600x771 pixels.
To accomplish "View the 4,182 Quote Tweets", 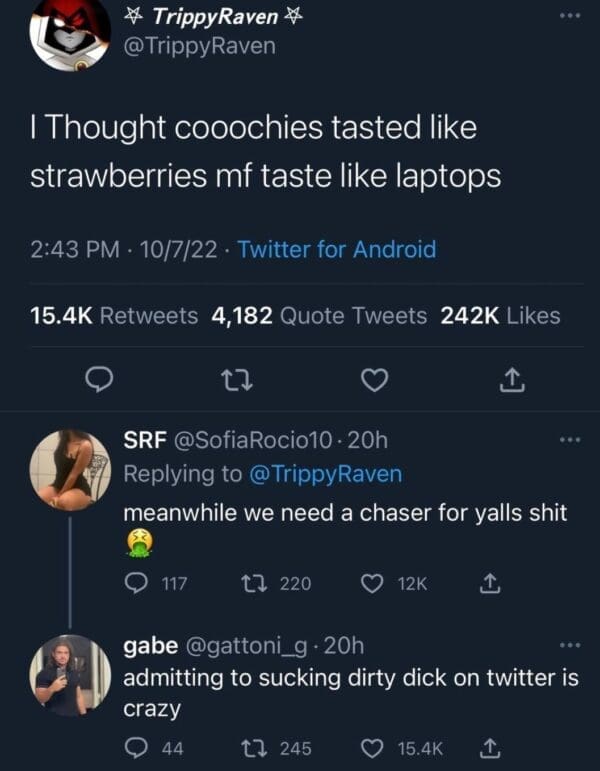I will pyautogui.click(x=319, y=316).
